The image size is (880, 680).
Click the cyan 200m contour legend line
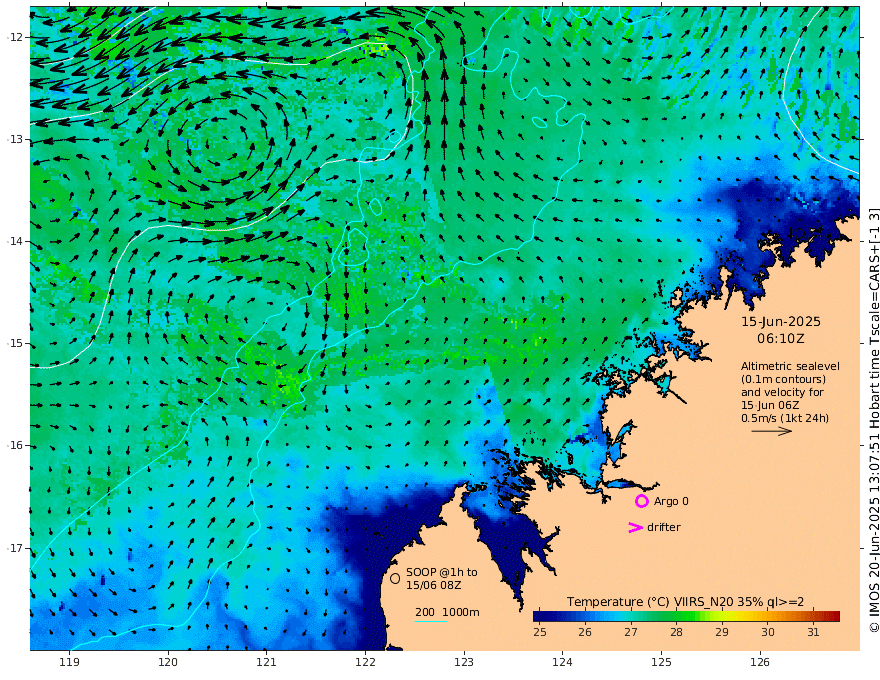[431, 621]
